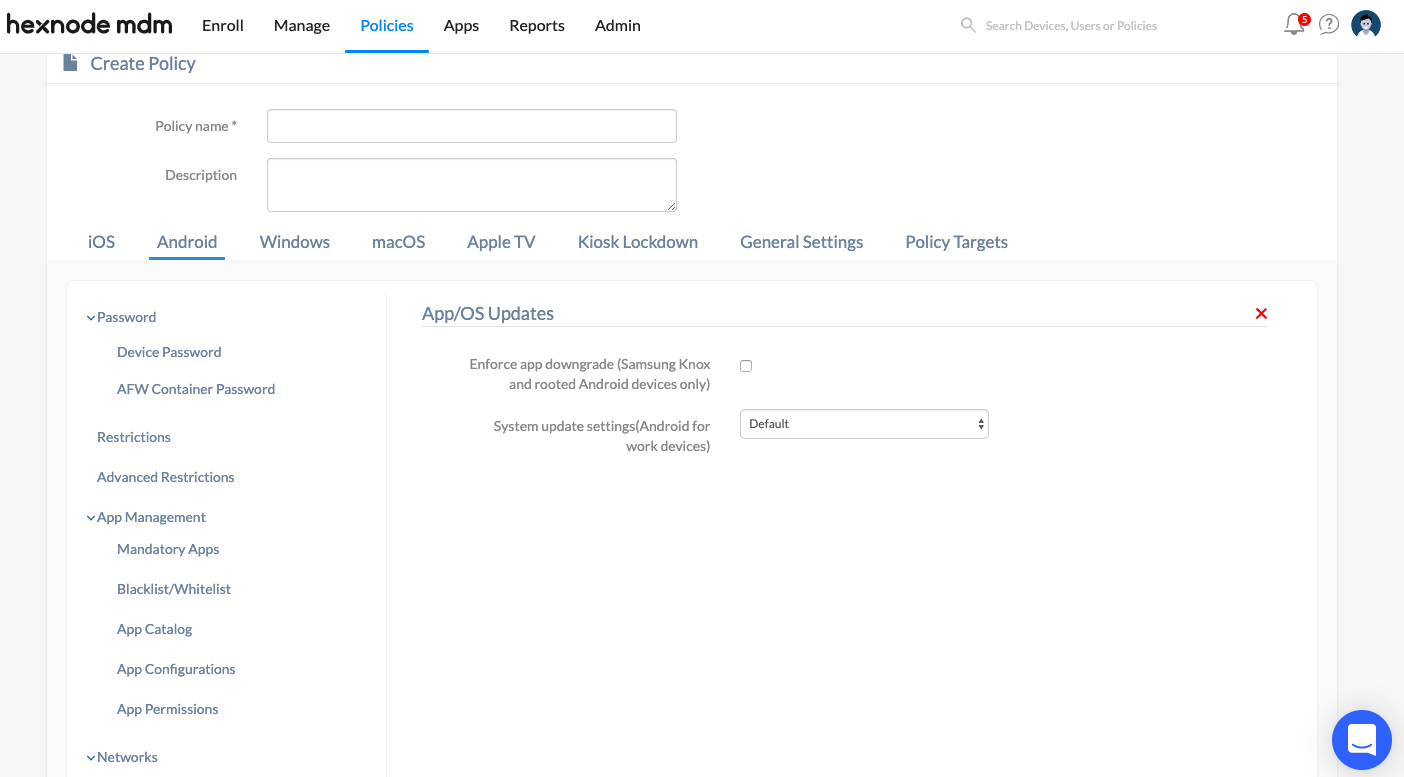Open Restrictions in sidebar
This screenshot has height=777, width=1404.
(x=134, y=437)
